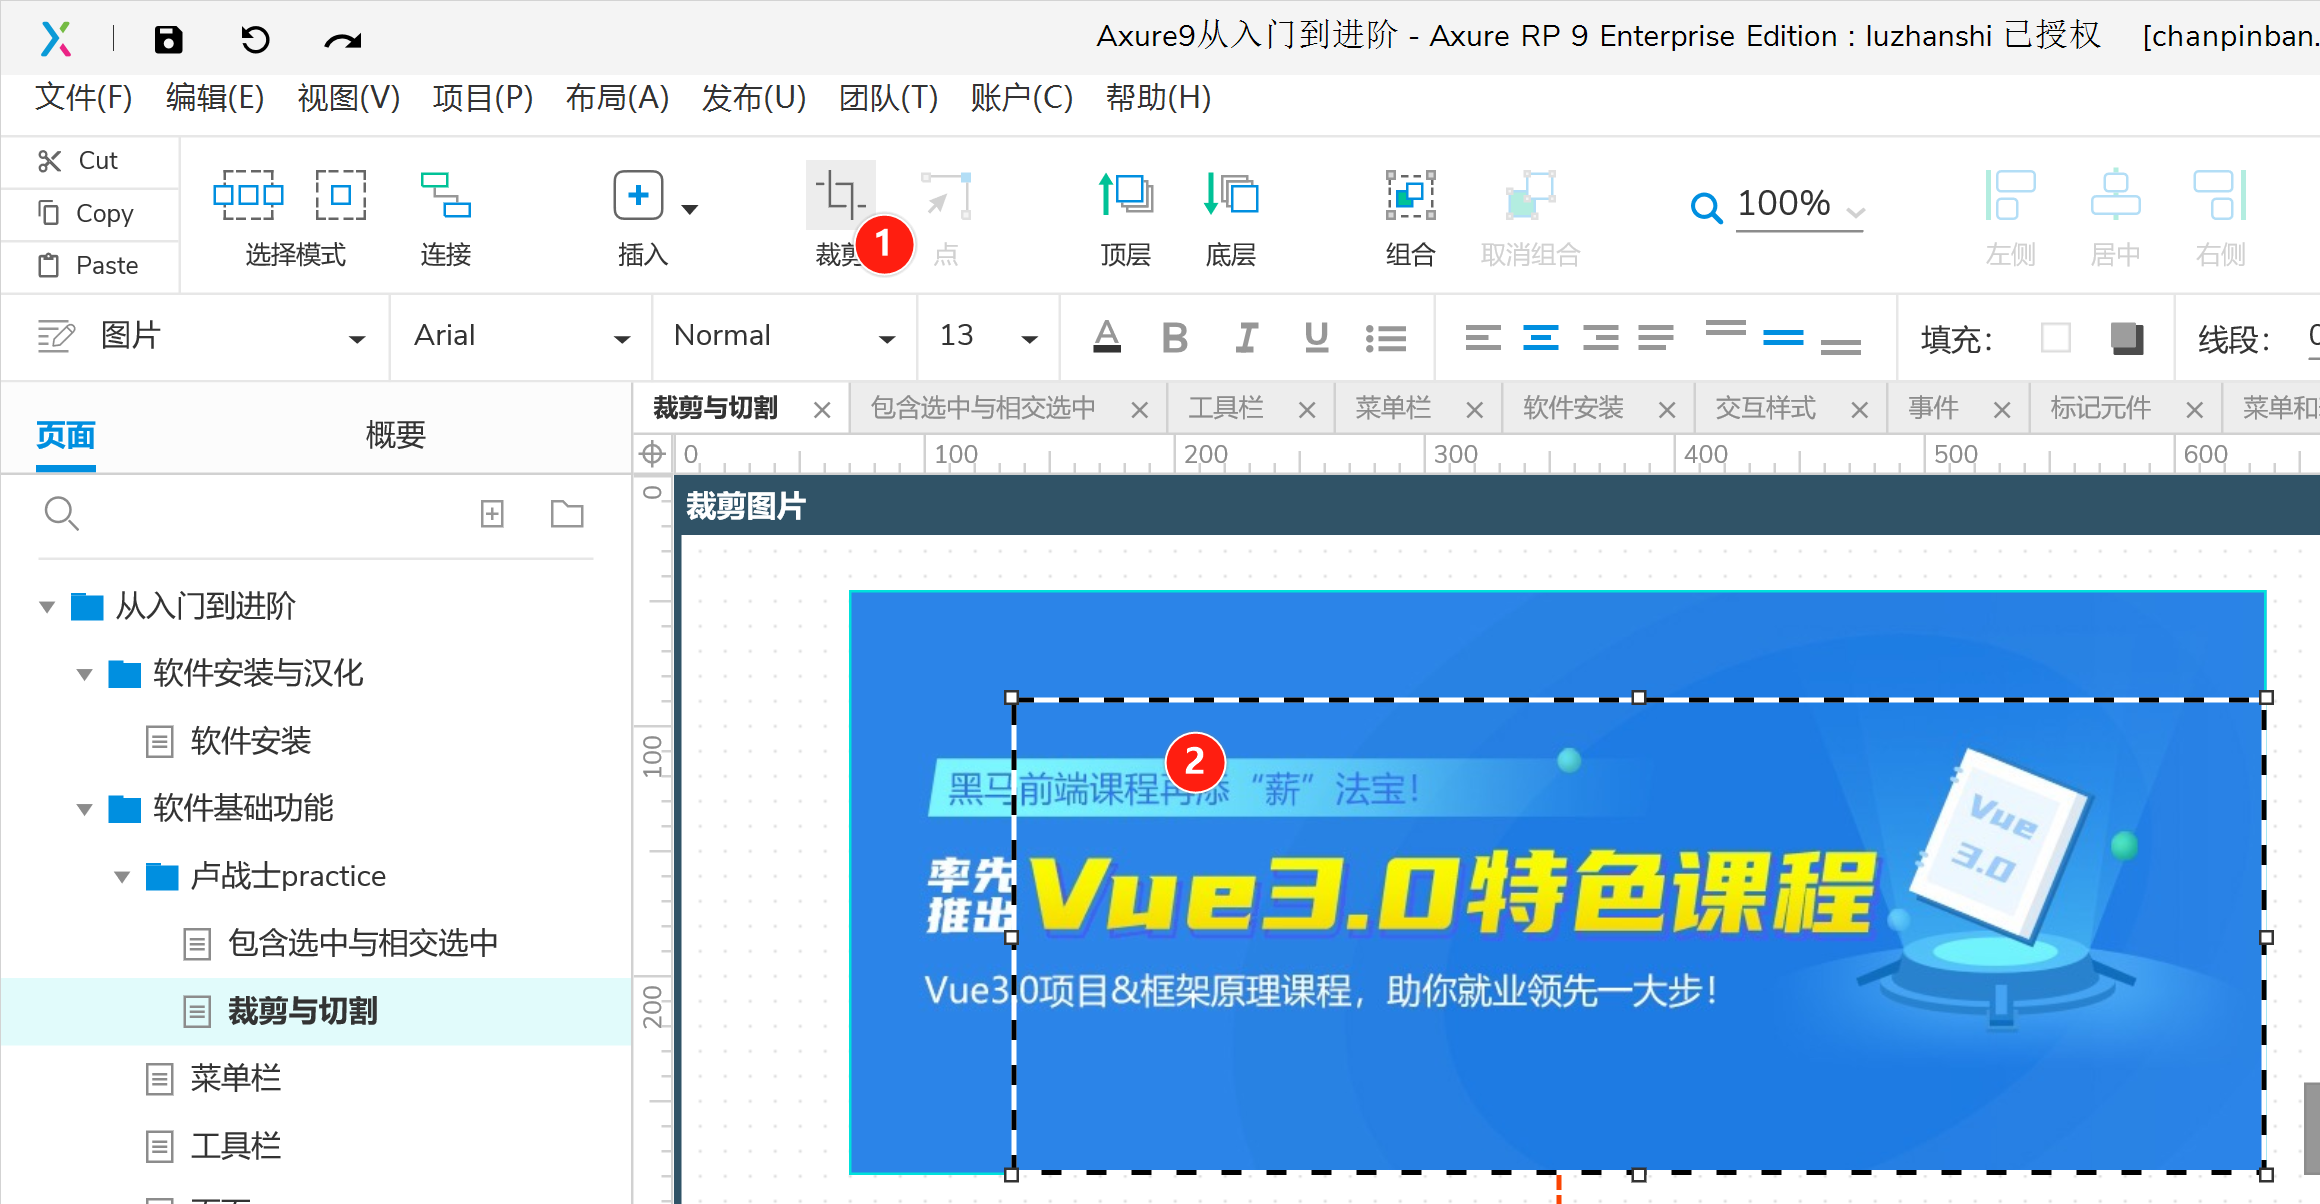Viewport: 2320px width, 1204px height.
Task: Click the undo arrow icon
Action: pyautogui.click(x=255, y=40)
